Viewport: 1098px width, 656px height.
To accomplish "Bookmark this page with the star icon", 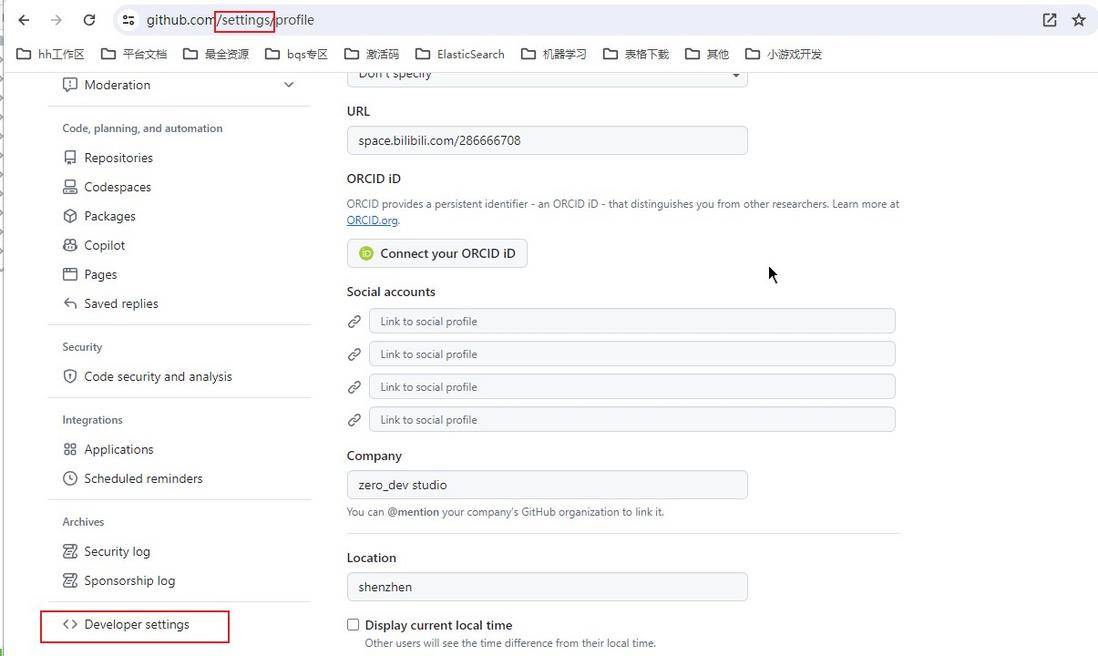I will coord(1078,20).
